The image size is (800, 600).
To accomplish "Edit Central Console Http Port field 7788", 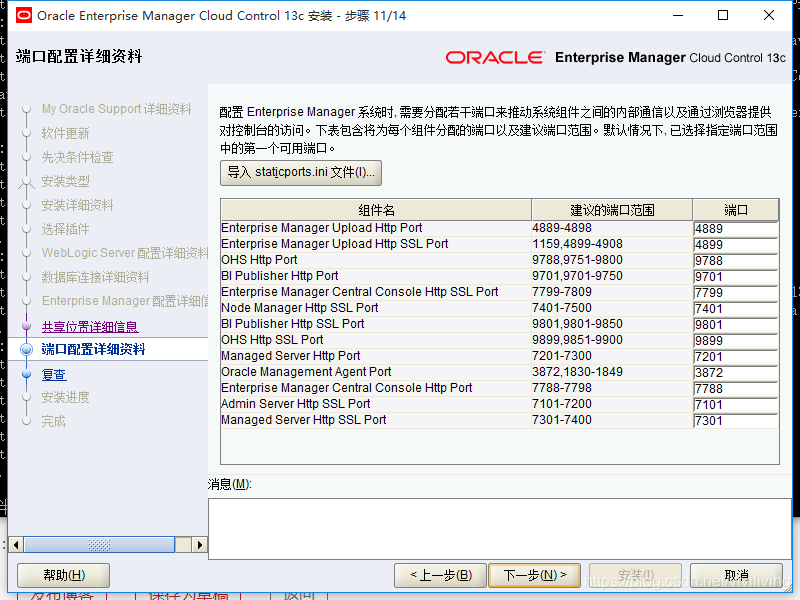I will click(x=736, y=389).
